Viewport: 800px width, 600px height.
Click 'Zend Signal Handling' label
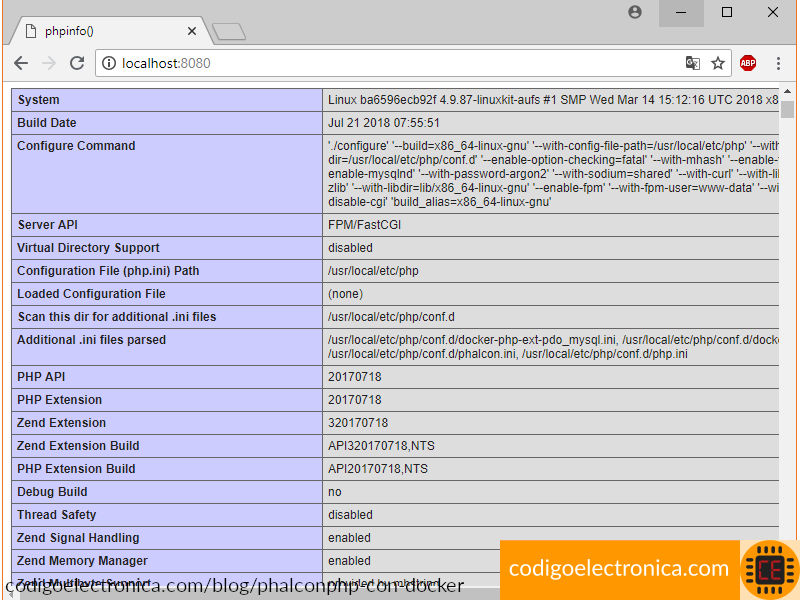coord(78,538)
